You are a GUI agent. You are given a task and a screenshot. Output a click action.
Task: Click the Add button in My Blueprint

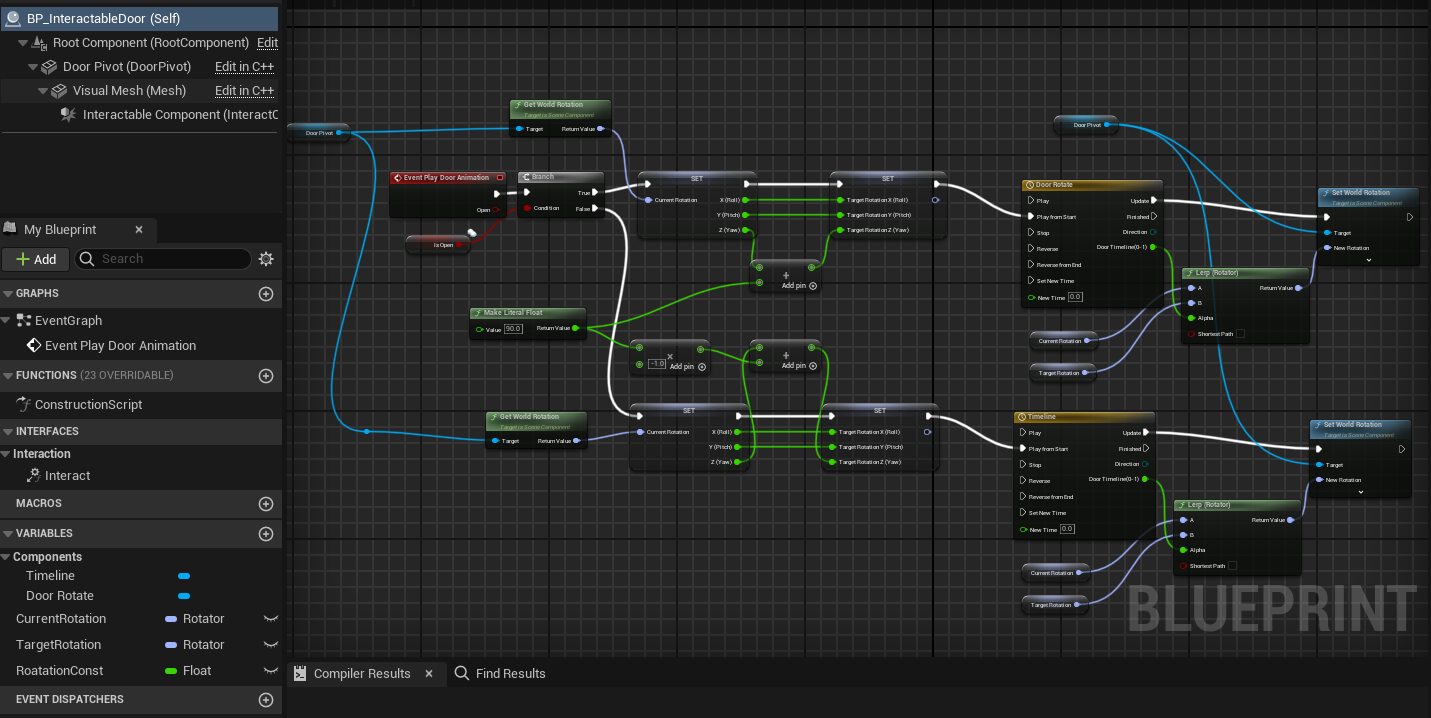[35, 259]
